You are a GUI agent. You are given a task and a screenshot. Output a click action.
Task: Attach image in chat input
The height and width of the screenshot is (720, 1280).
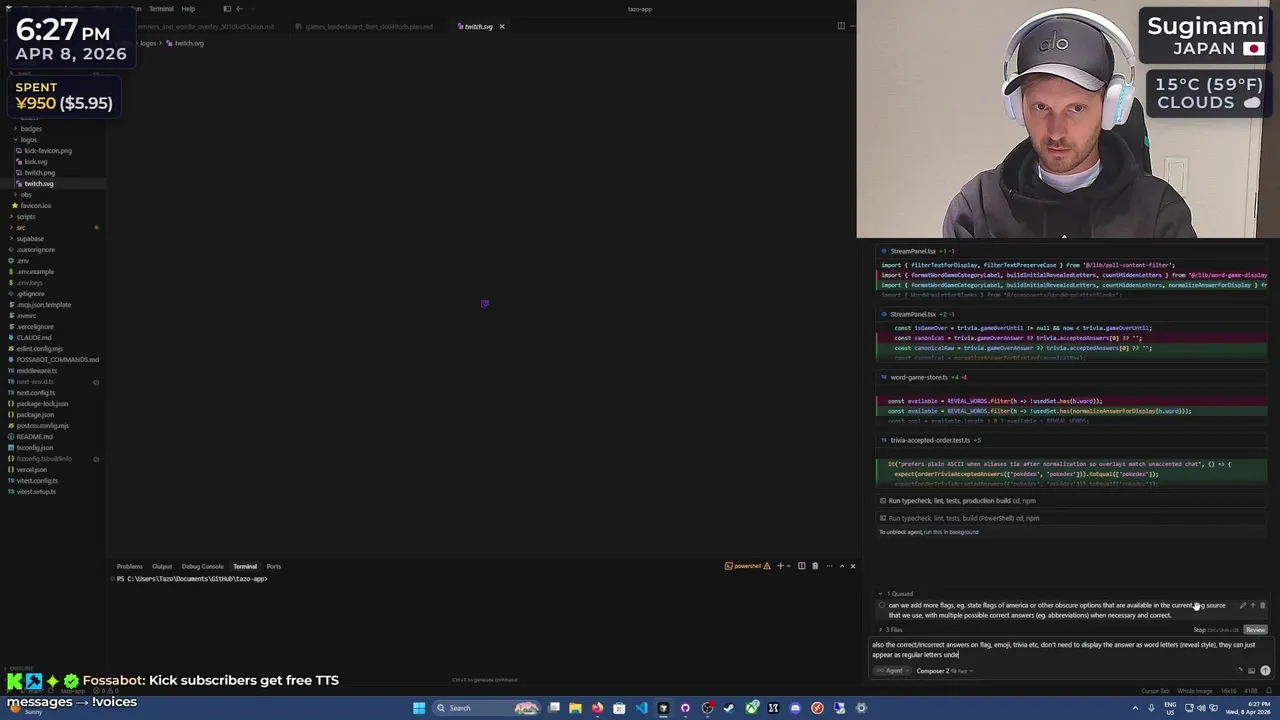click(x=1251, y=671)
